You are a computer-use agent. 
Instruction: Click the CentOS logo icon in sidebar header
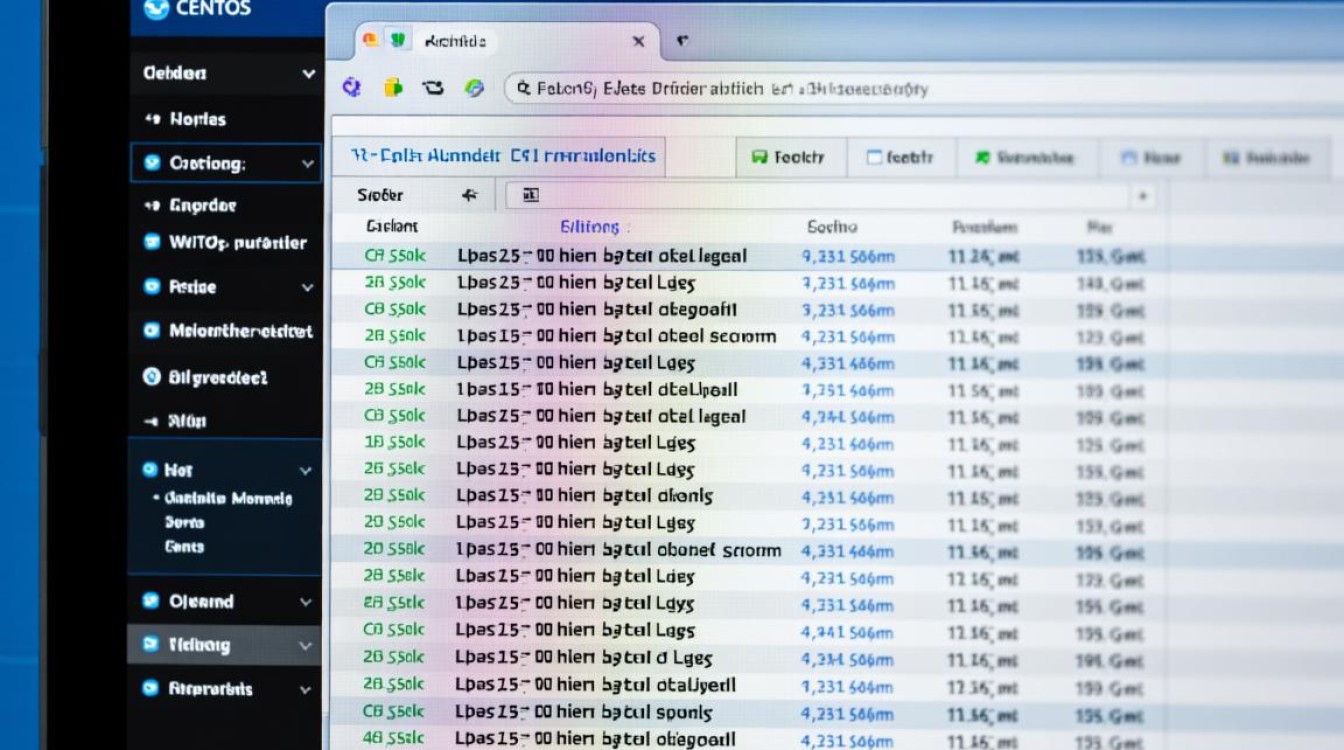coord(156,9)
